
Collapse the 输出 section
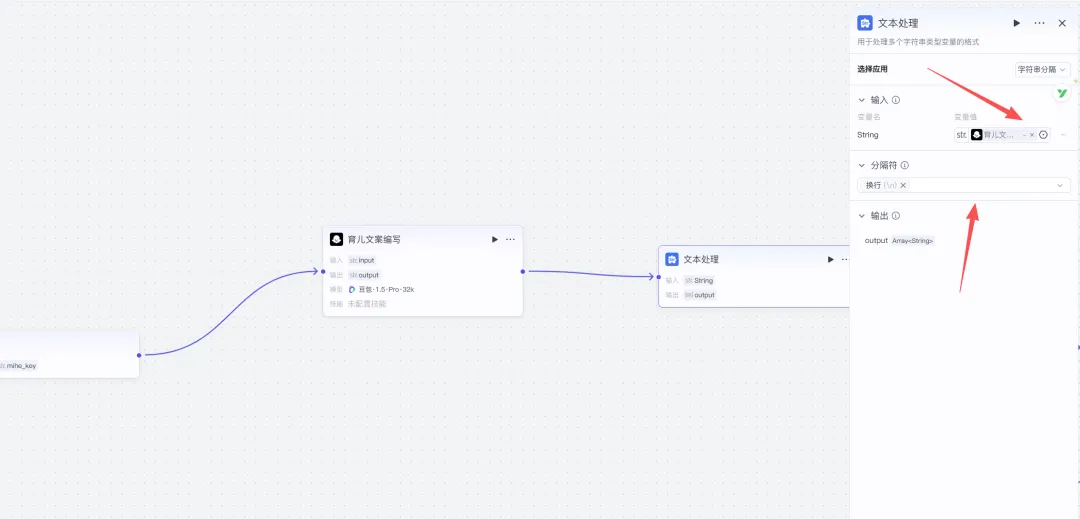click(862, 216)
